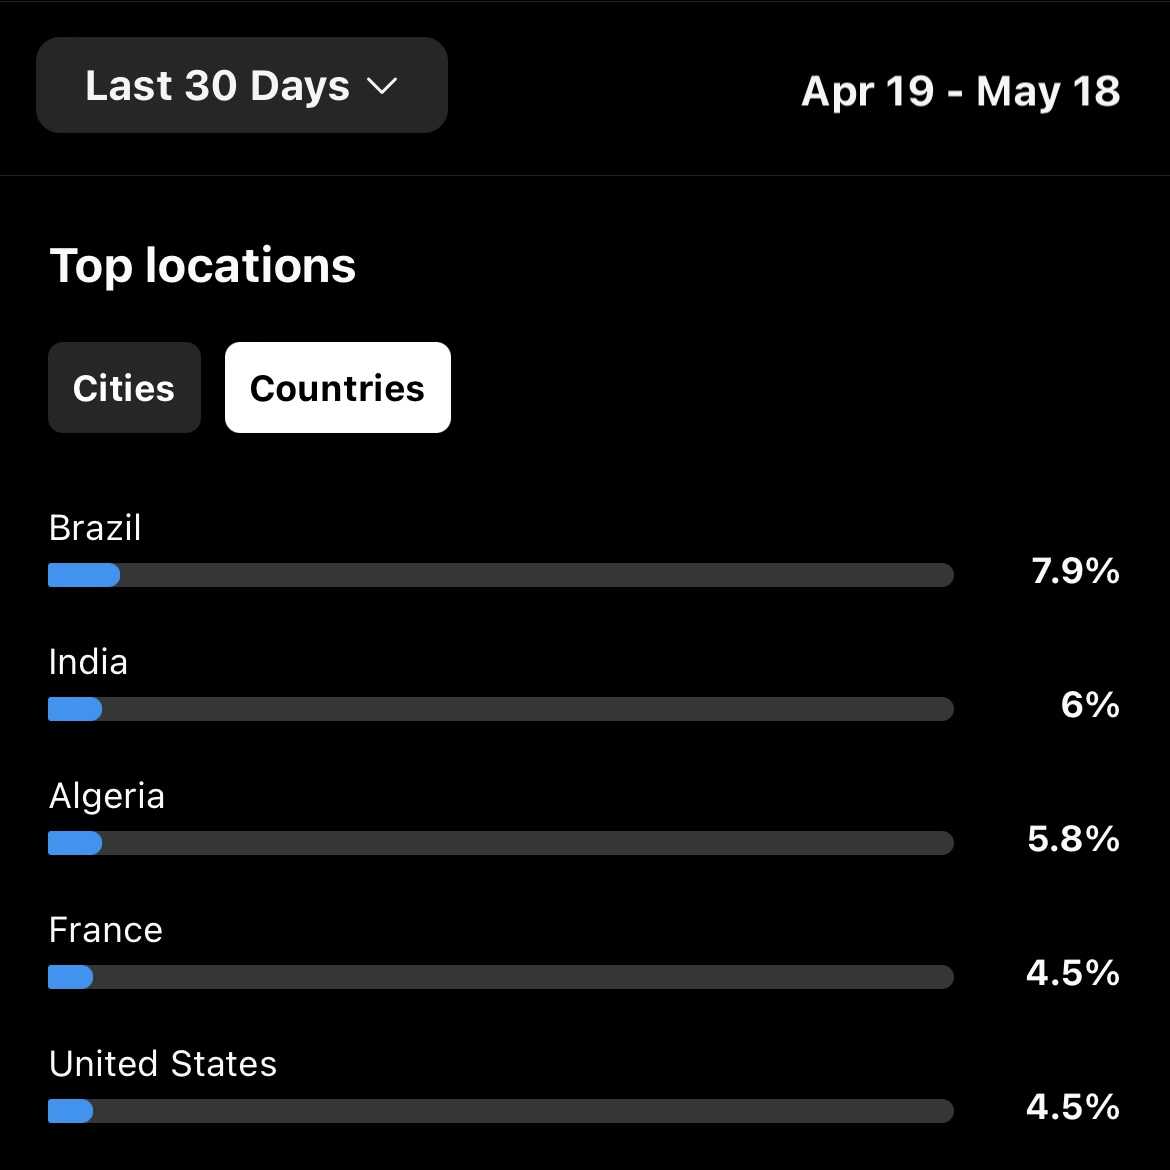Click the Brazil progress bar
This screenshot has width=1170, height=1170.
501,575
